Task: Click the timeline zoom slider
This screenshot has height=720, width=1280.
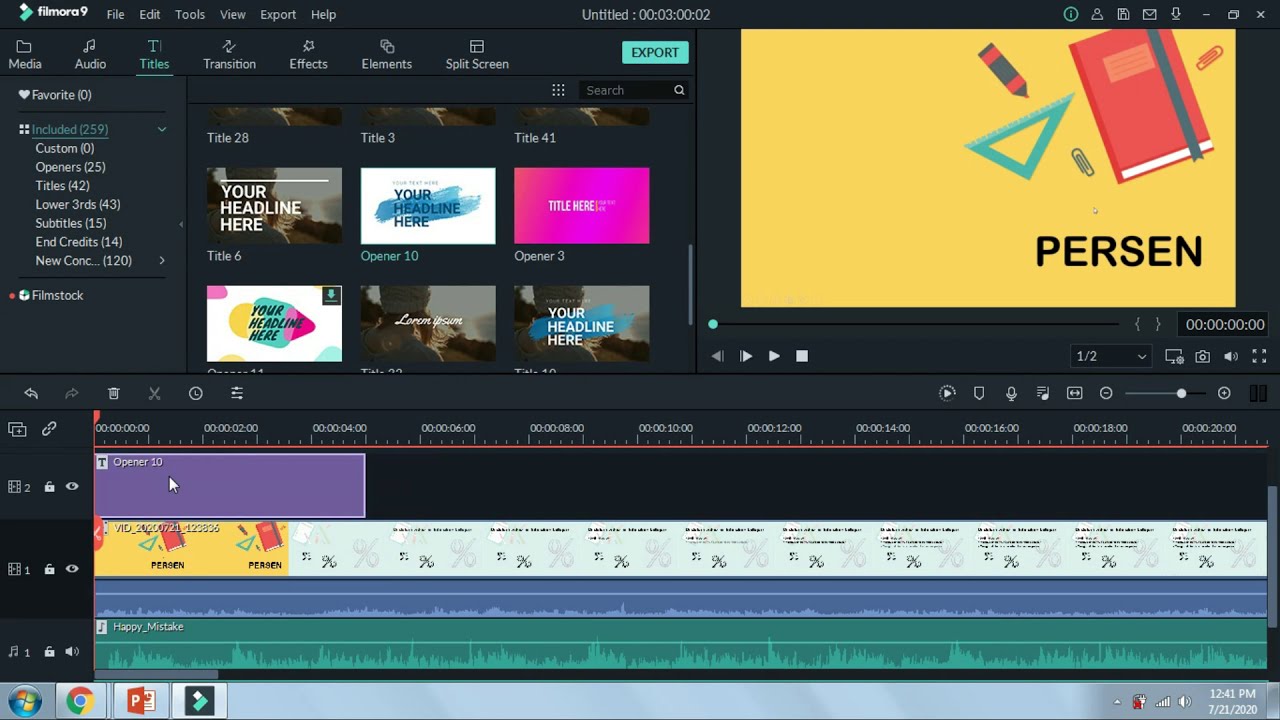Action: (1181, 394)
